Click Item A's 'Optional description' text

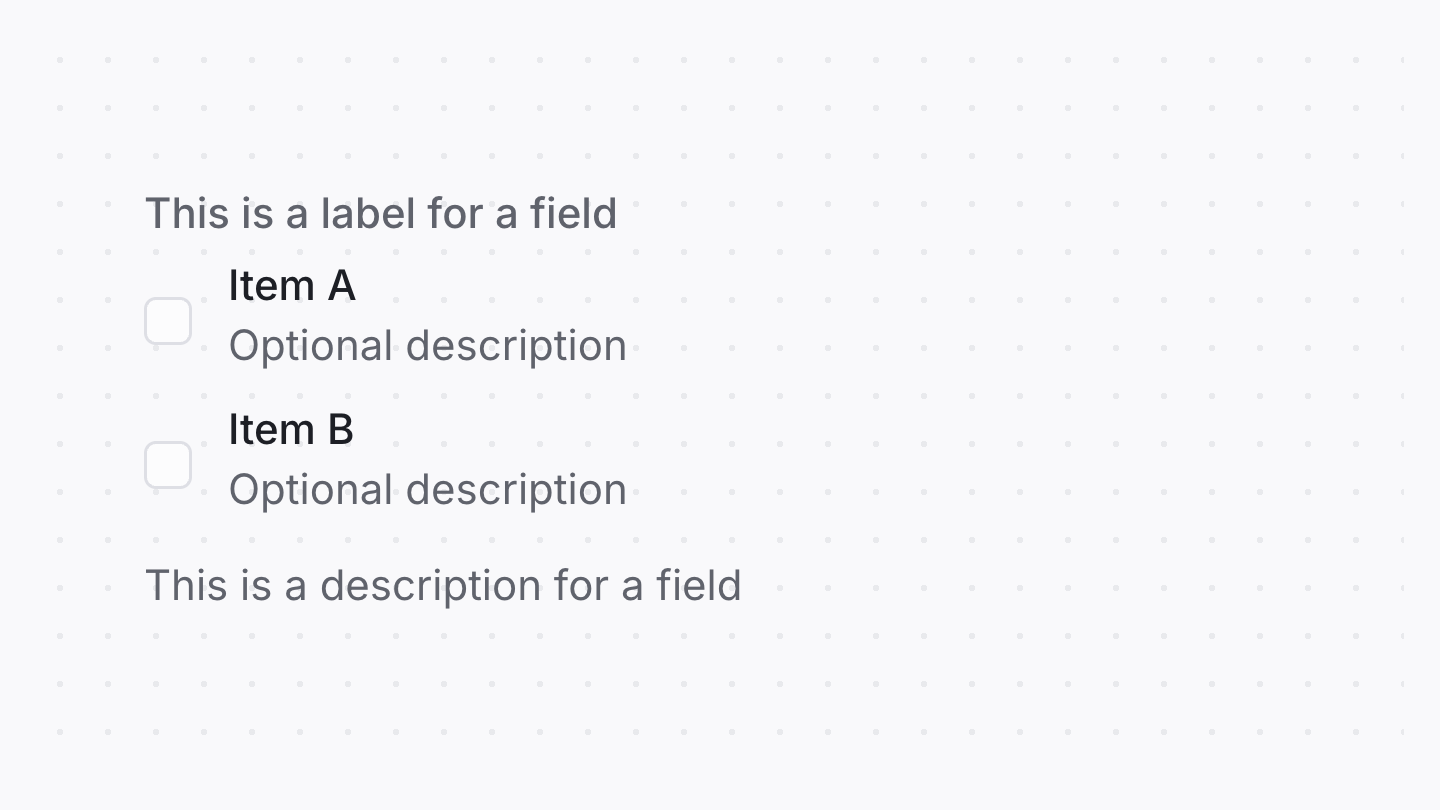pos(428,345)
